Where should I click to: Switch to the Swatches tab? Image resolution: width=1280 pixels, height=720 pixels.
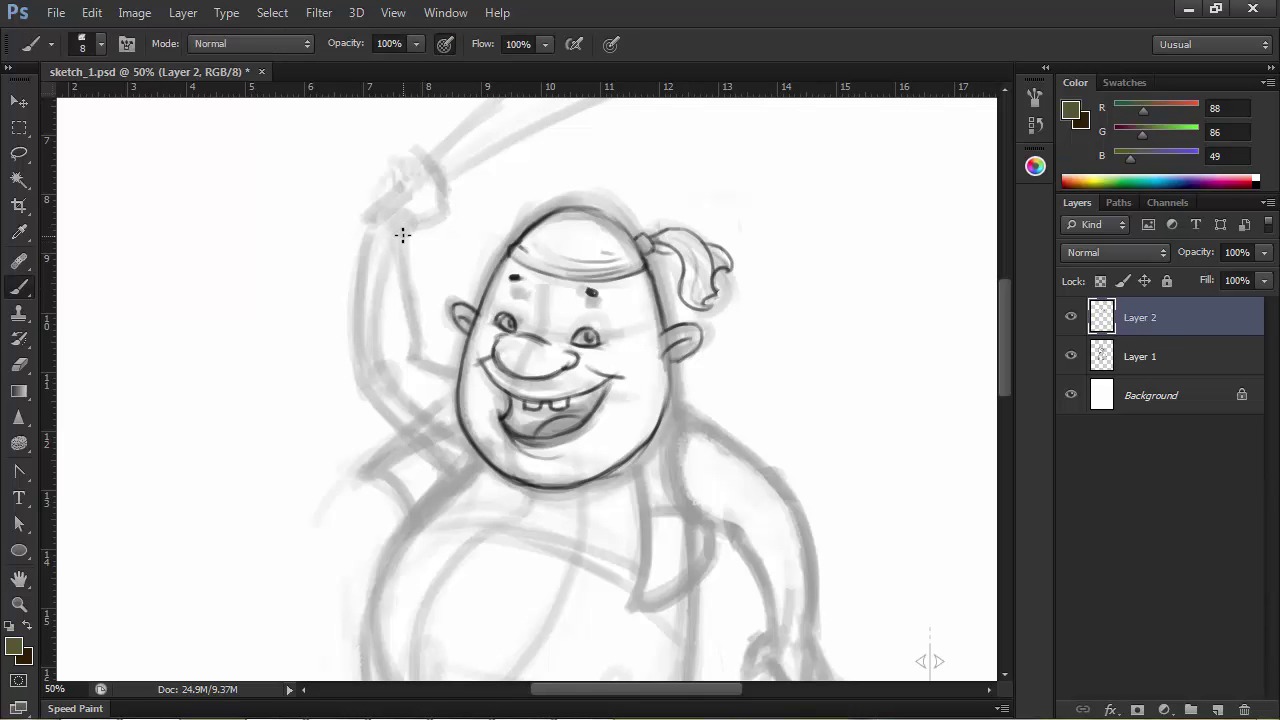(1124, 82)
